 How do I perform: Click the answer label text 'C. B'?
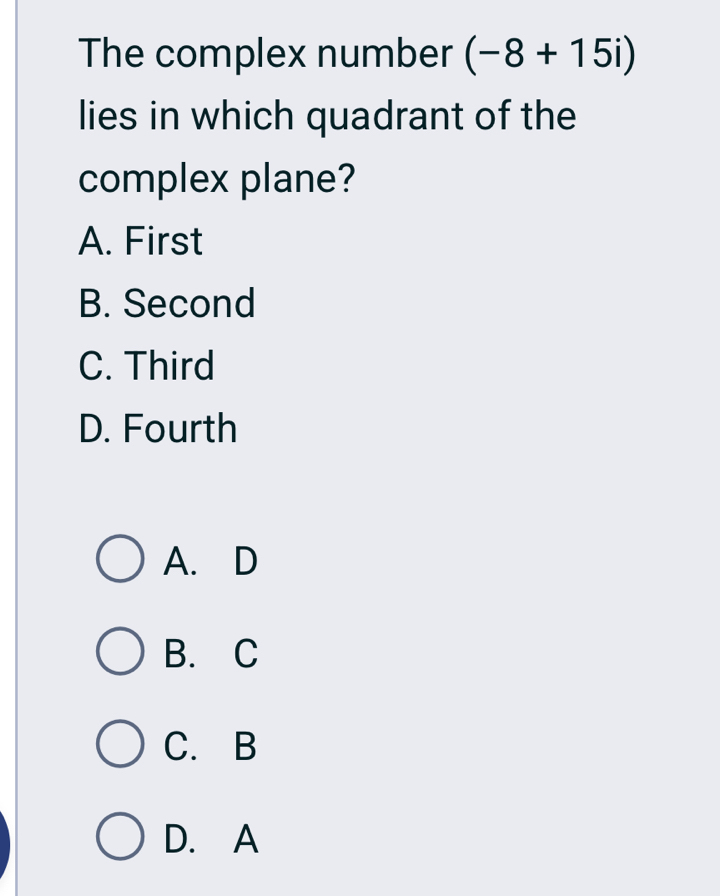click(211, 746)
